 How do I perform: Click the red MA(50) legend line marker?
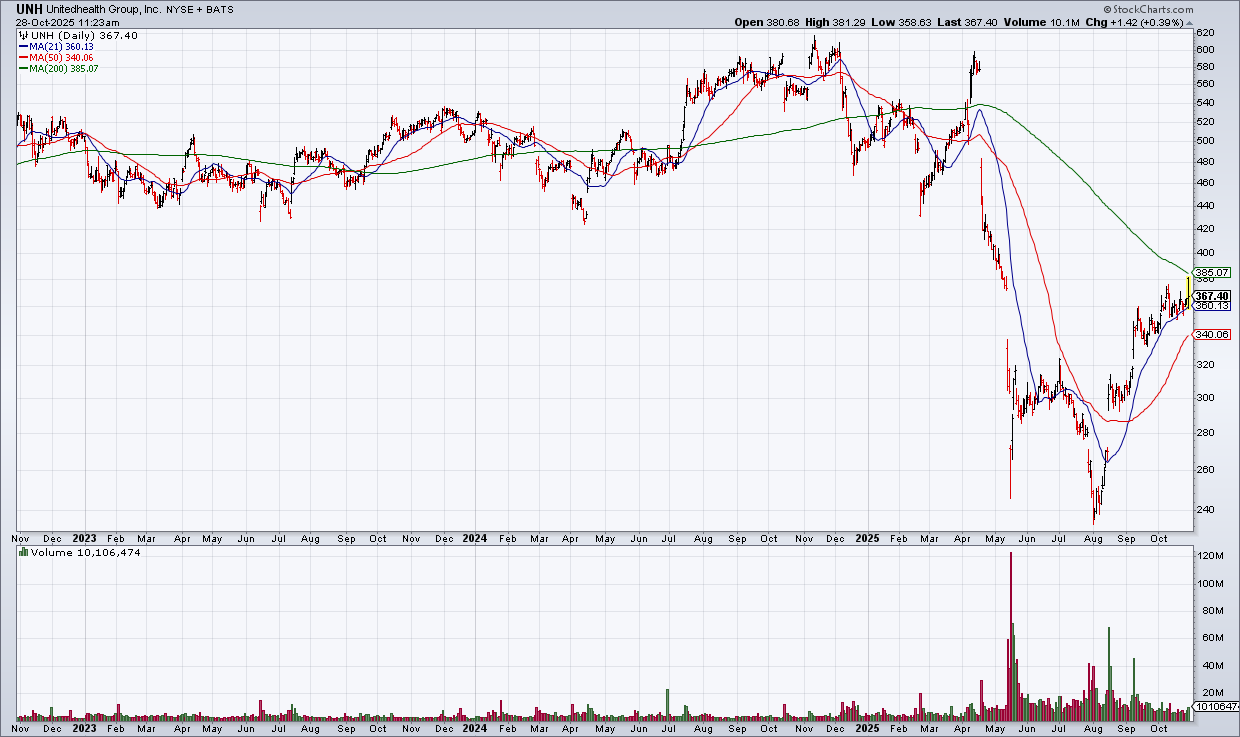point(22,57)
